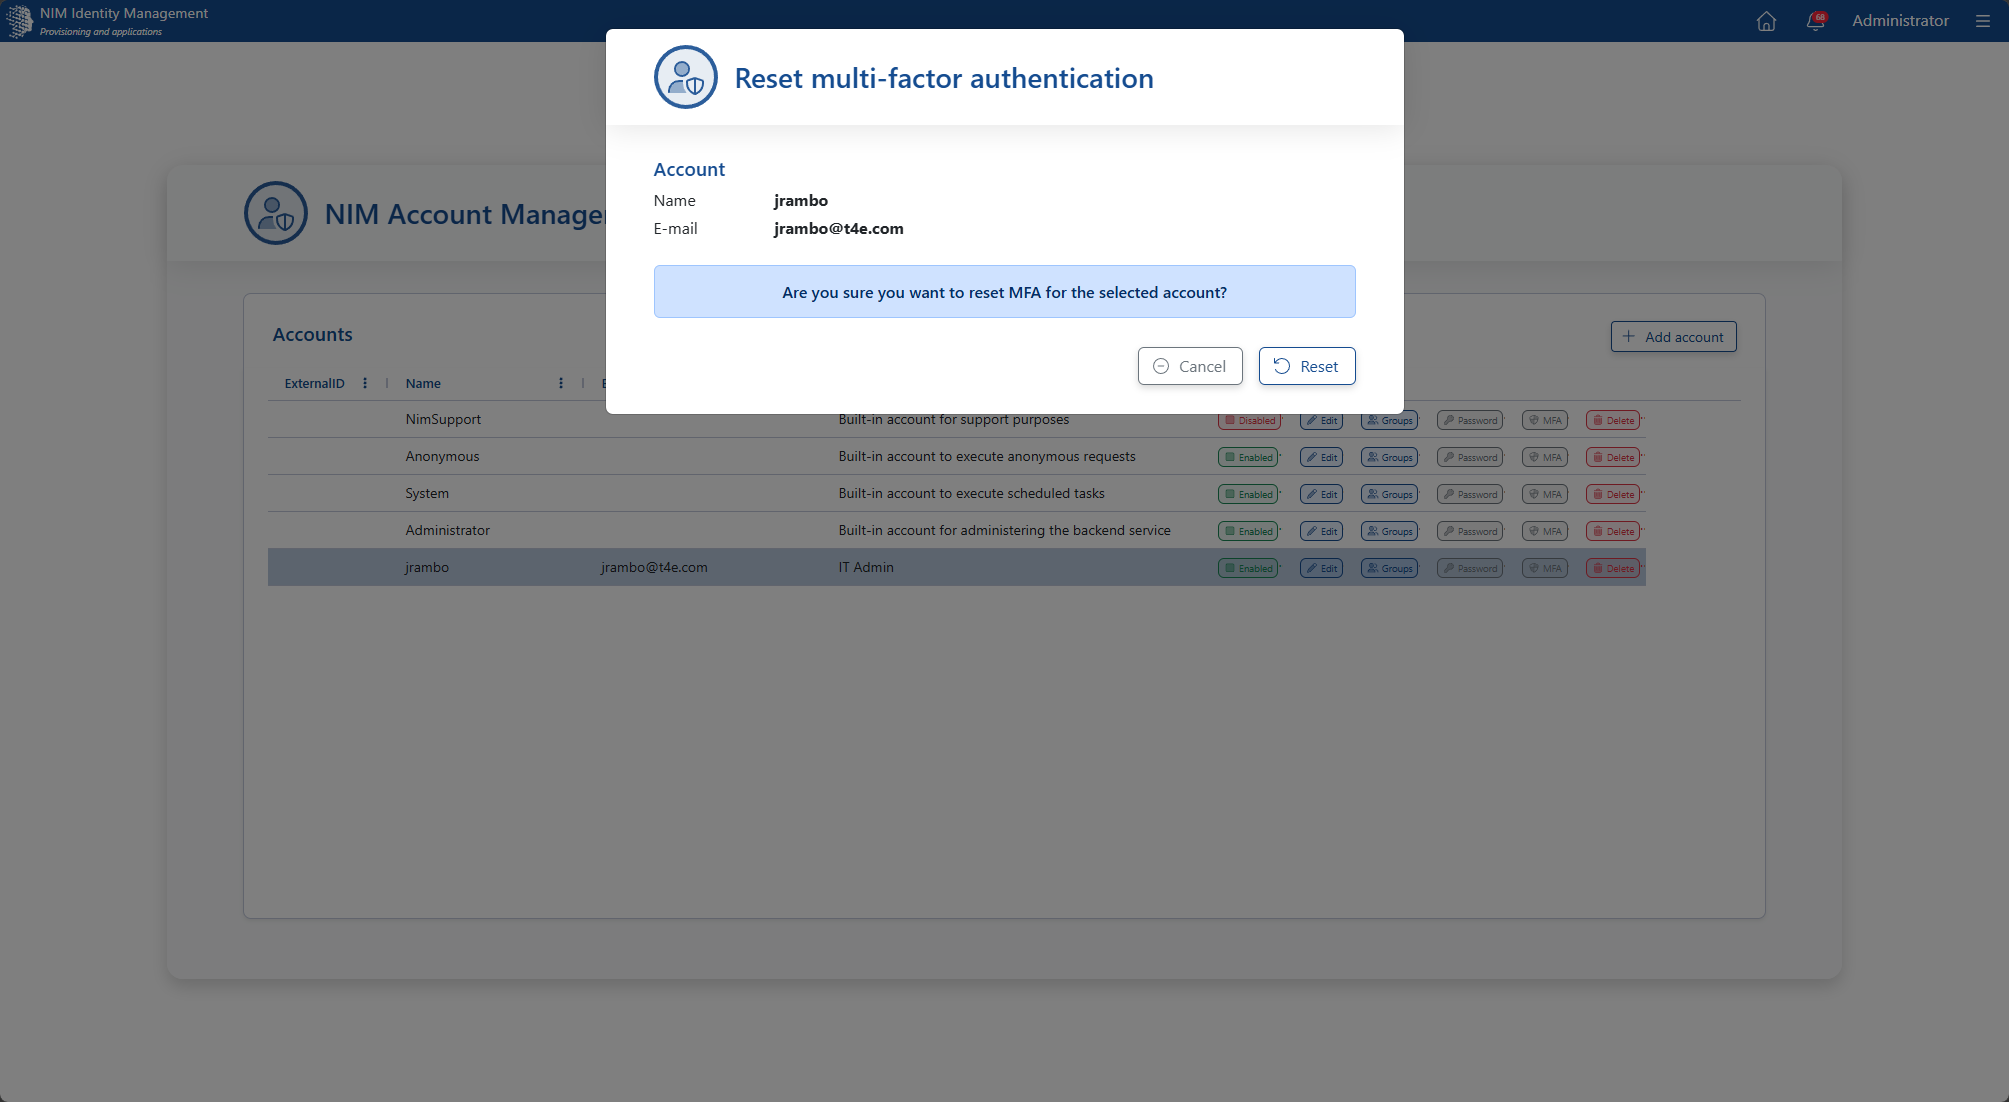Image resolution: width=2009 pixels, height=1102 pixels.
Task: Sort by ExternalID column header
Action: tap(314, 383)
